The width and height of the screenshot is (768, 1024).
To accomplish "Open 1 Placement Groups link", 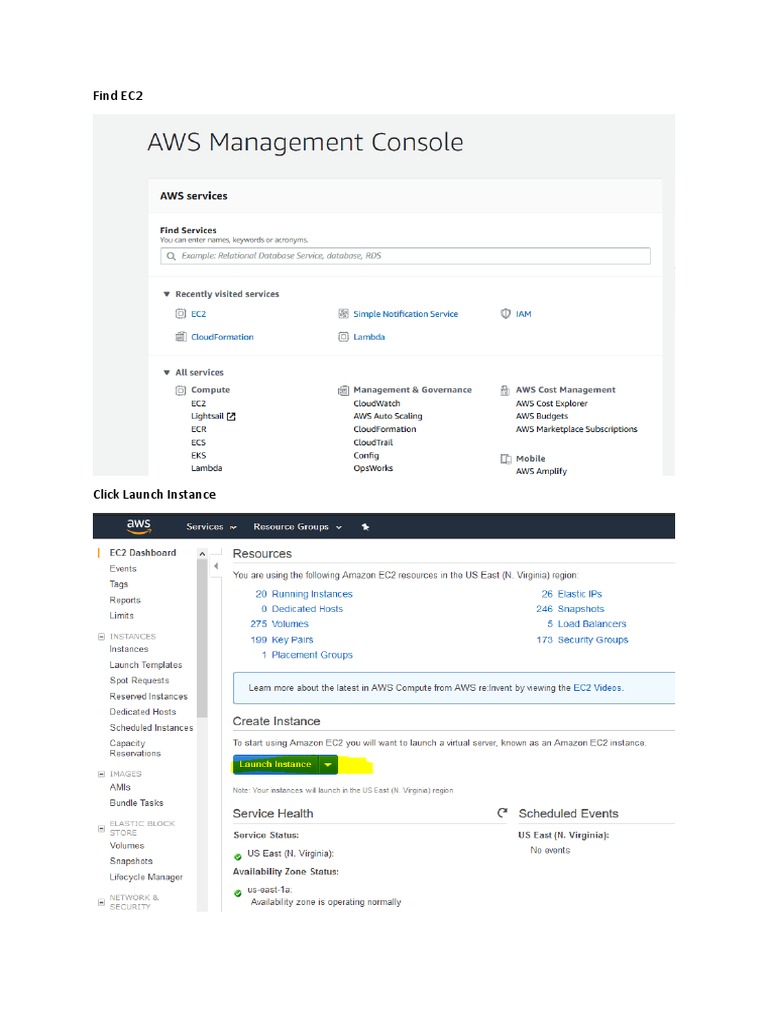I will pos(307,654).
